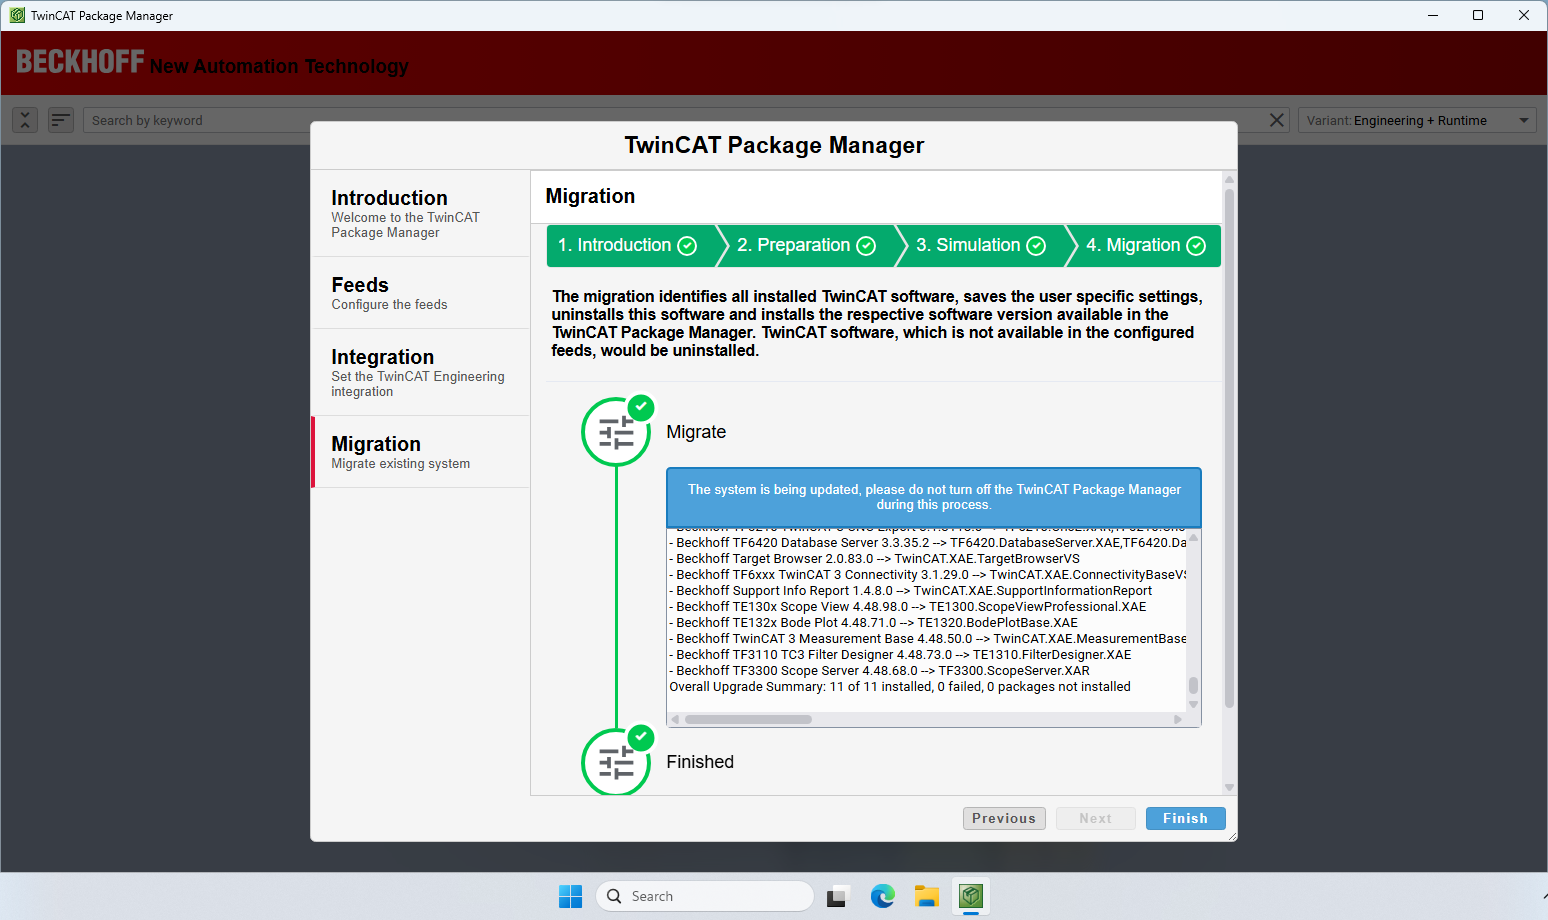Click the TE130x Scope View log line
Viewport: 1548px width, 920px height.
pyautogui.click(x=908, y=607)
